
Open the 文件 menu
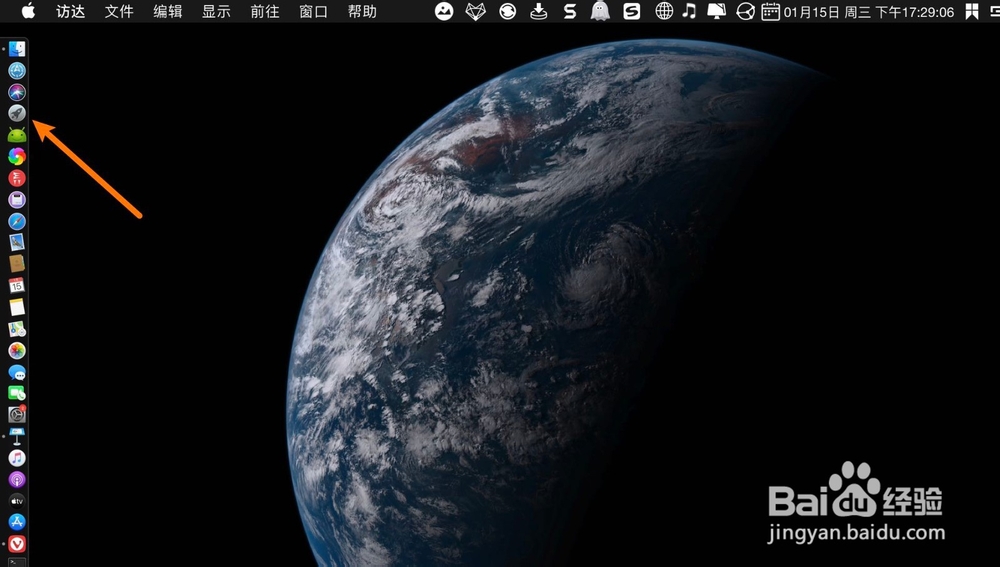[119, 11]
